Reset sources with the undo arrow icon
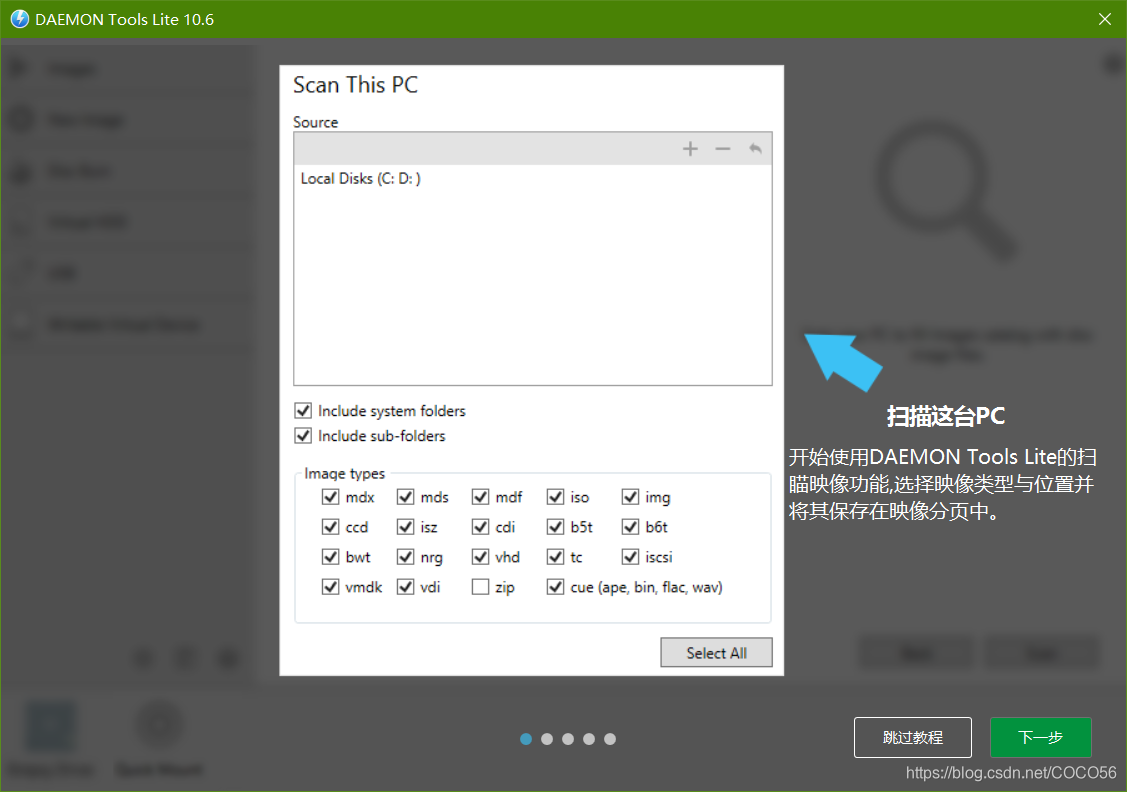 (755, 149)
